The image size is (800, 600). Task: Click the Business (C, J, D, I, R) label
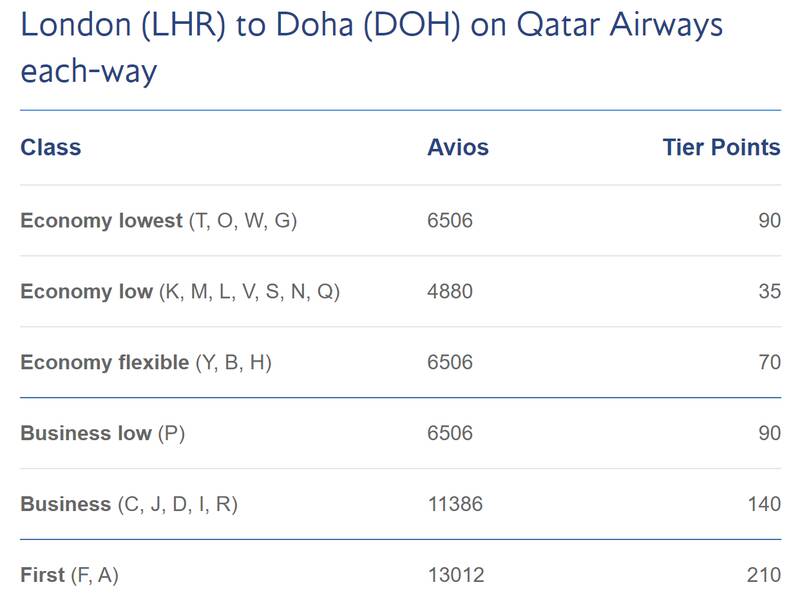[x=129, y=505]
